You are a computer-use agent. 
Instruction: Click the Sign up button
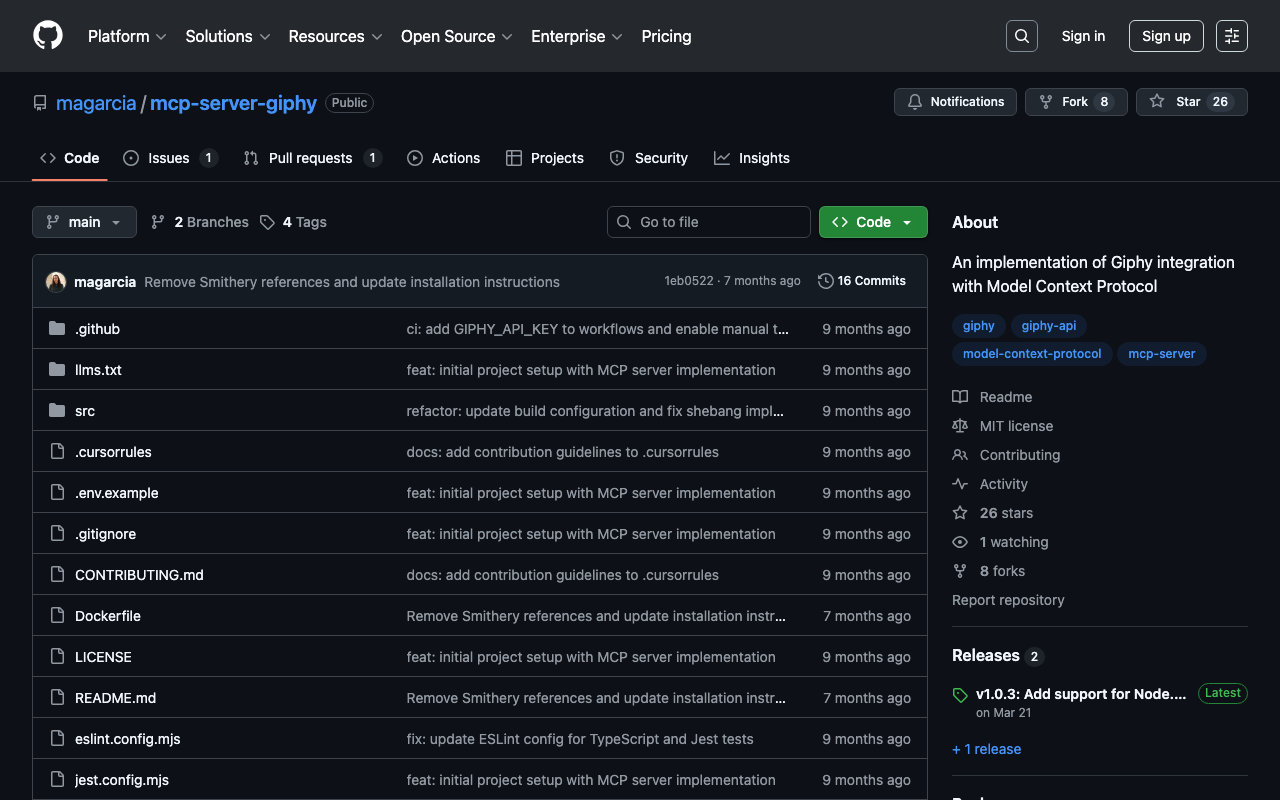pos(1166,36)
